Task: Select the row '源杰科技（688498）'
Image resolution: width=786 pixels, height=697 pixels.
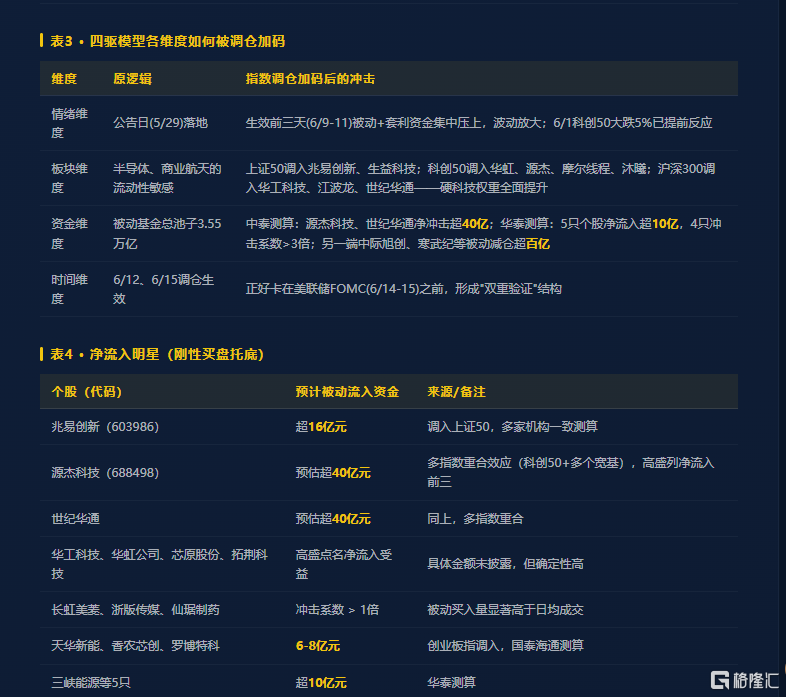Action: (x=388, y=472)
